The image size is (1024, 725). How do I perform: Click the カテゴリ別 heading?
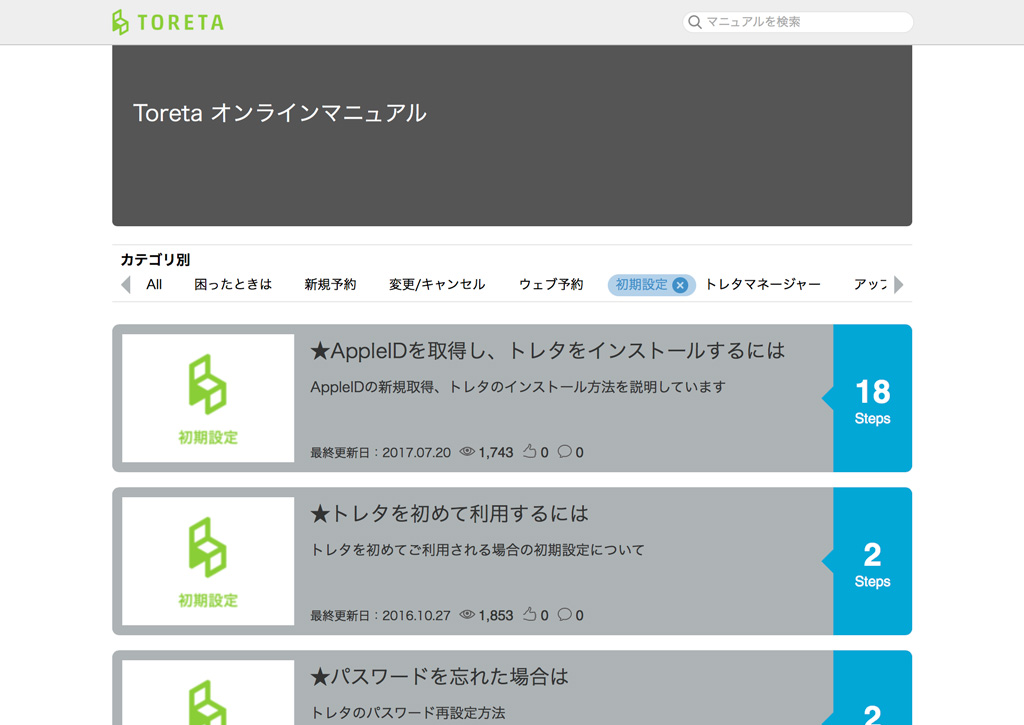pos(155,260)
